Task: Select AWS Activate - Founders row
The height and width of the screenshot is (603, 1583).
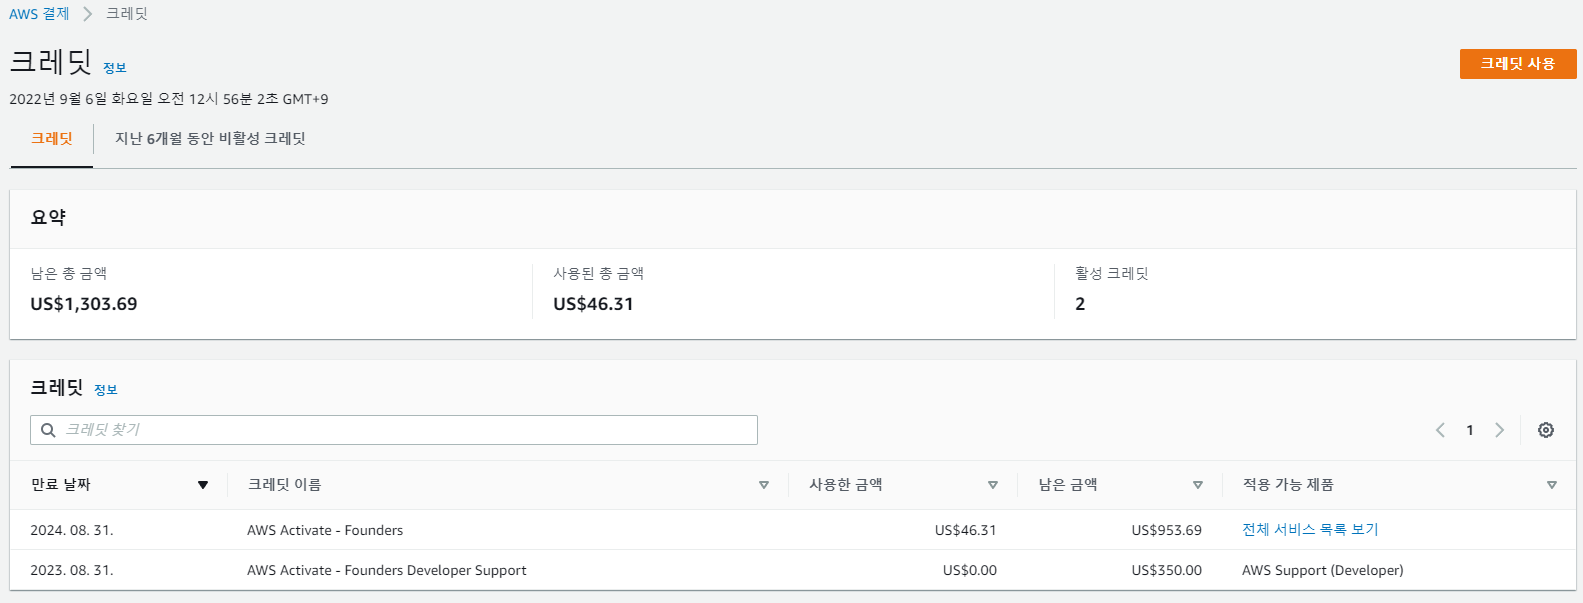Action: pyautogui.click(x=793, y=530)
